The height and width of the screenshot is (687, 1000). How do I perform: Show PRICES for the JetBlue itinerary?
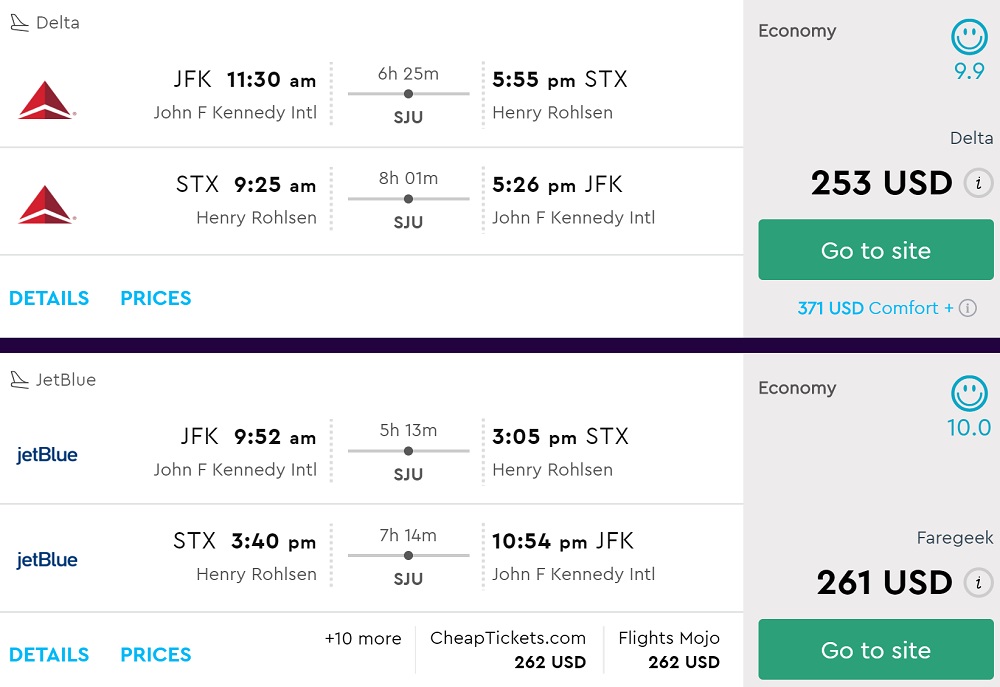pyautogui.click(x=155, y=655)
